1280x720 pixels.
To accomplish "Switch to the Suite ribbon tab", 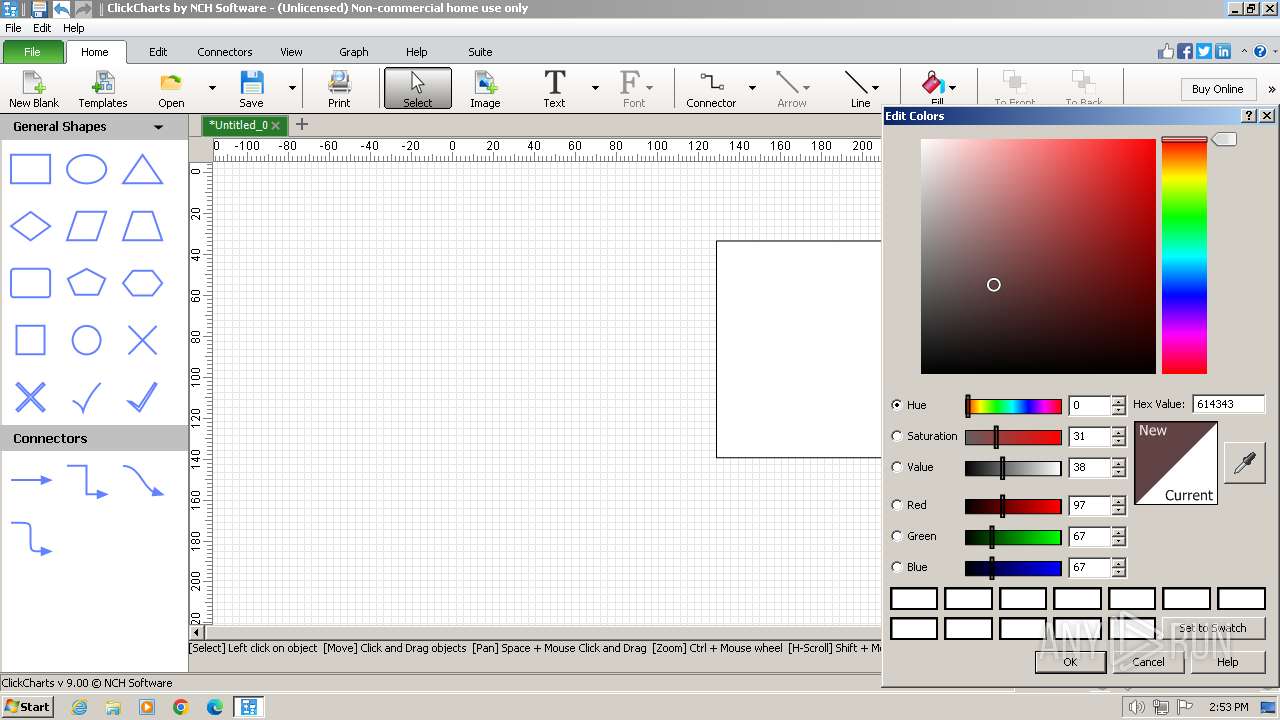I will coord(480,52).
